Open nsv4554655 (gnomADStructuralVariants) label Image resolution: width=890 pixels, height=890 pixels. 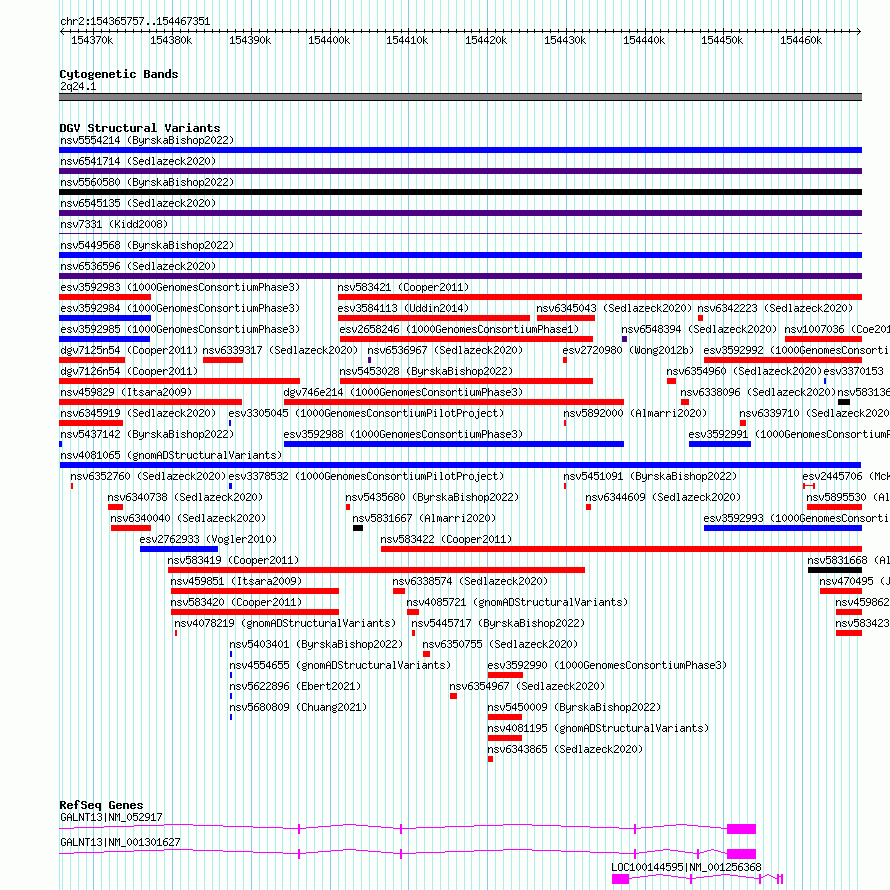coord(339,665)
